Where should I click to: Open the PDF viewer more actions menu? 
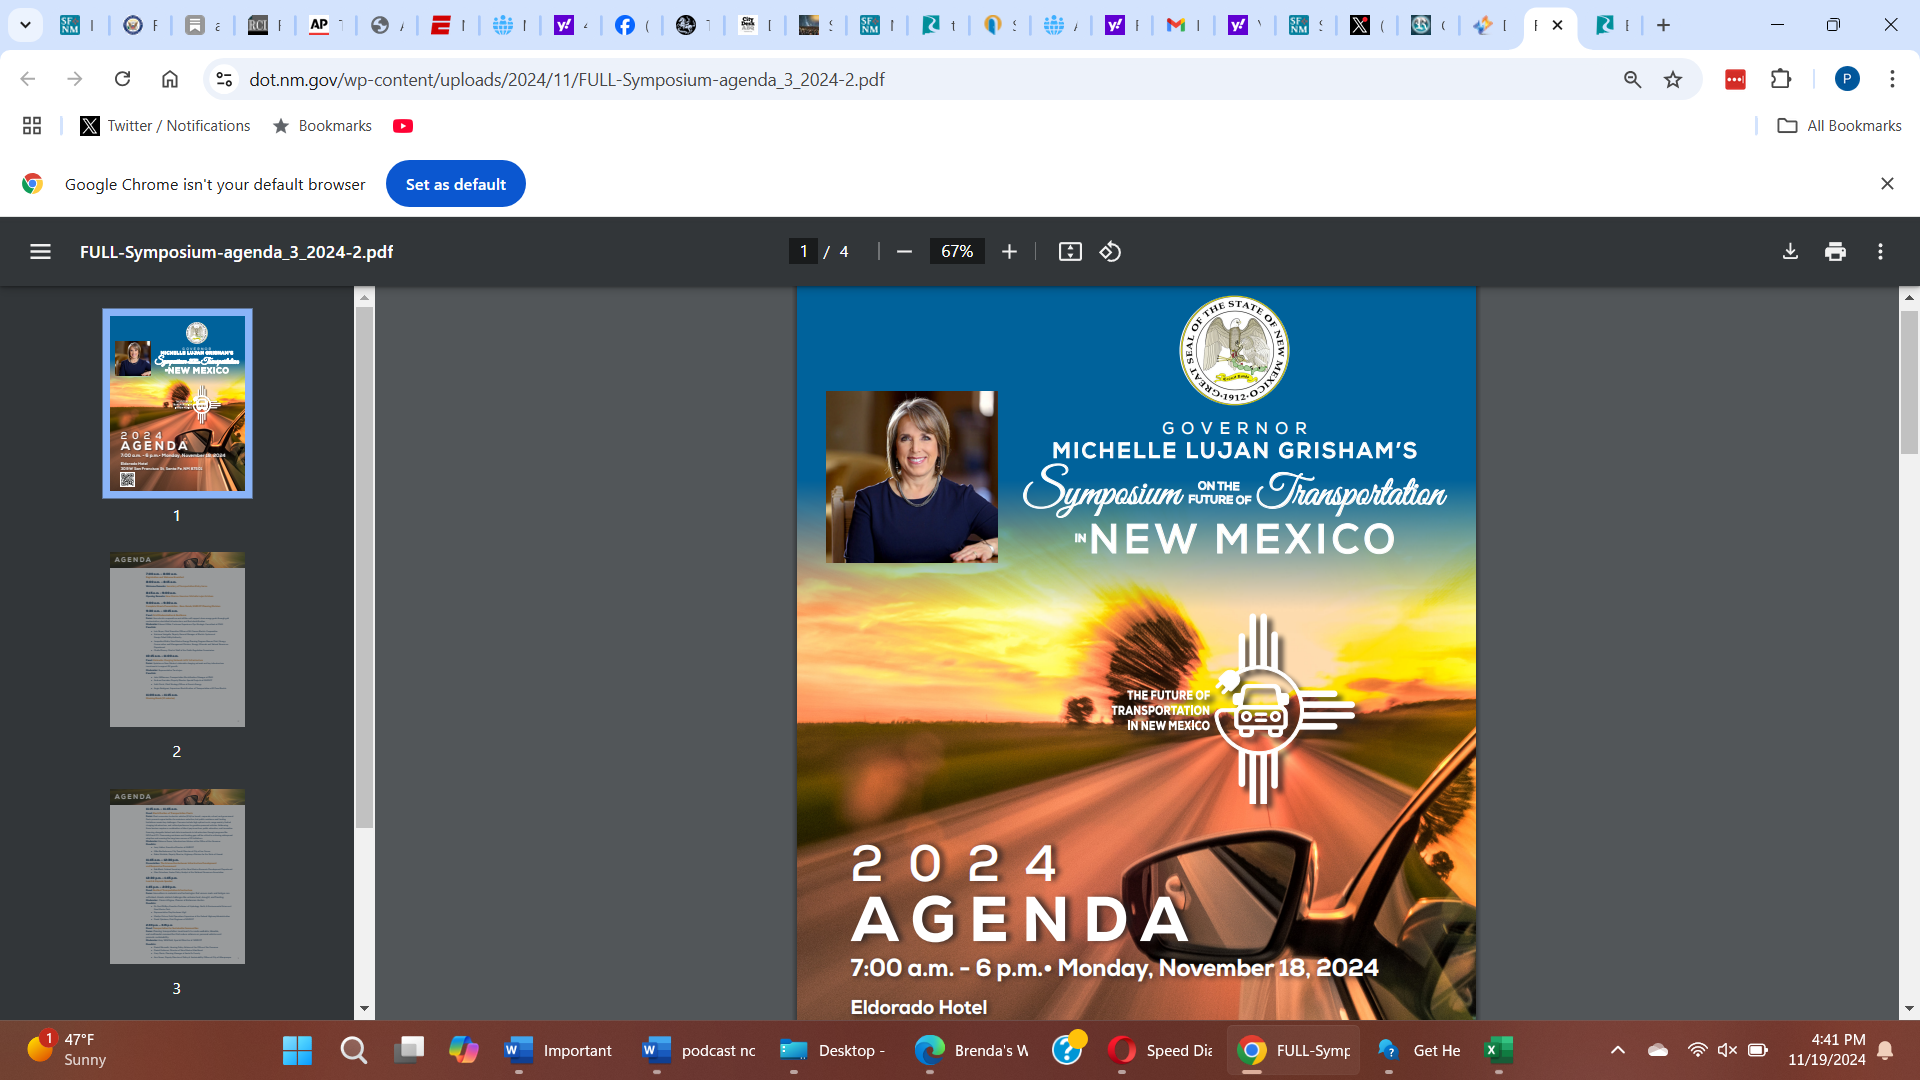coord(1880,252)
